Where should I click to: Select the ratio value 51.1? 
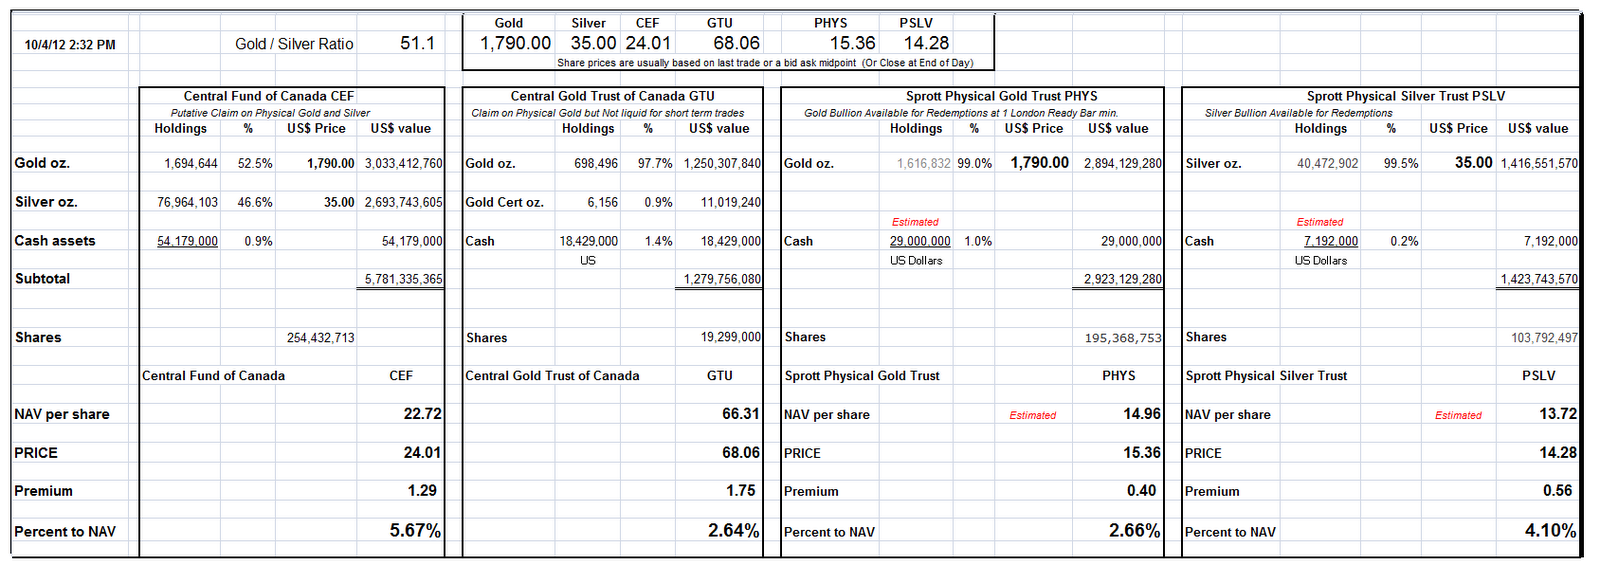(x=417, y=43)
